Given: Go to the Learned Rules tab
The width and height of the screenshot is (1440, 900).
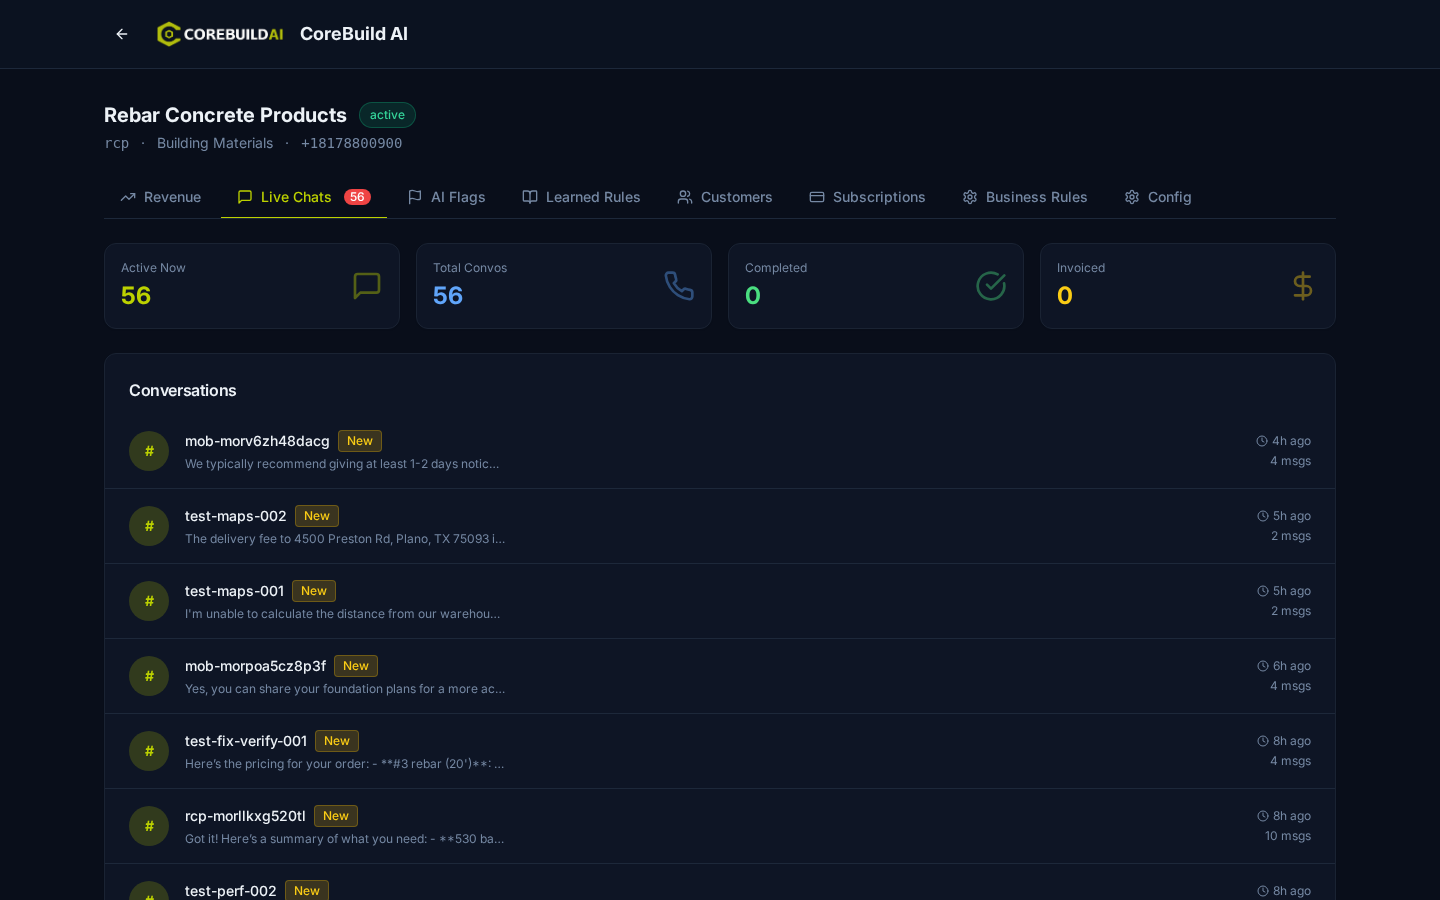Looking at the screenshot, I should 582,197.
